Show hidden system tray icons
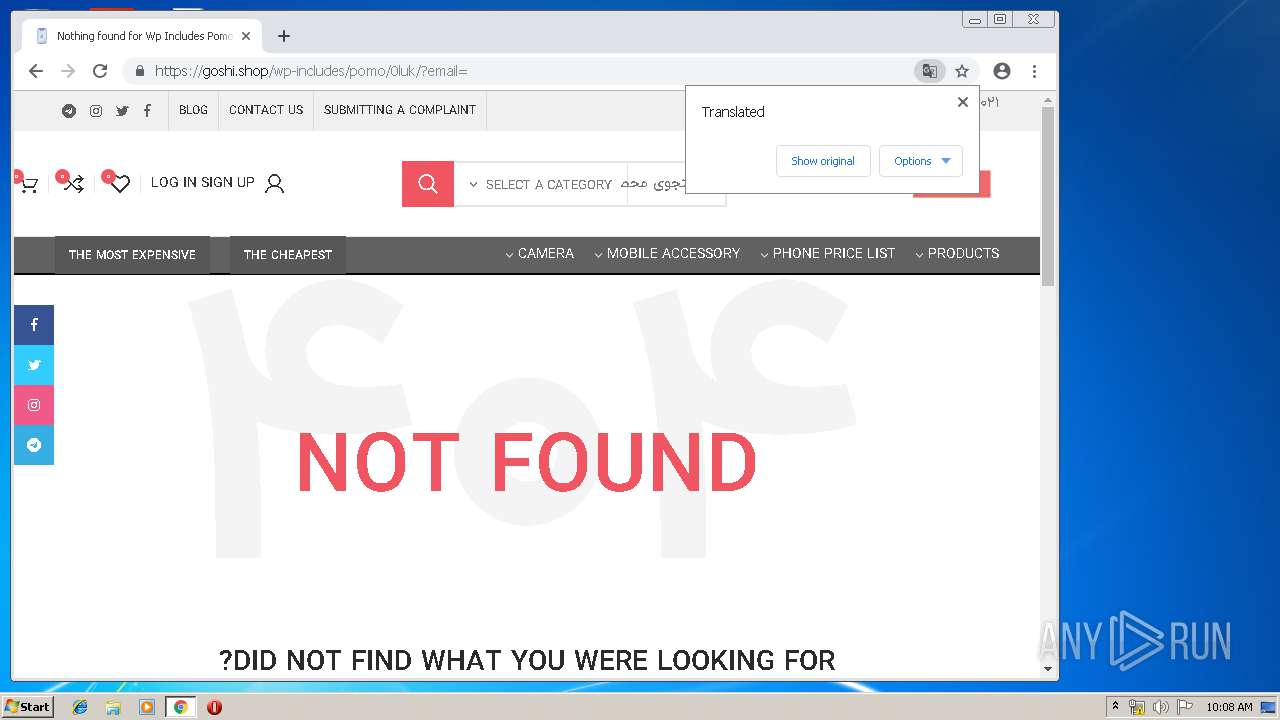Image resolution: width=1280 pixels, height=720 pixels. [x=1115, y=707]
